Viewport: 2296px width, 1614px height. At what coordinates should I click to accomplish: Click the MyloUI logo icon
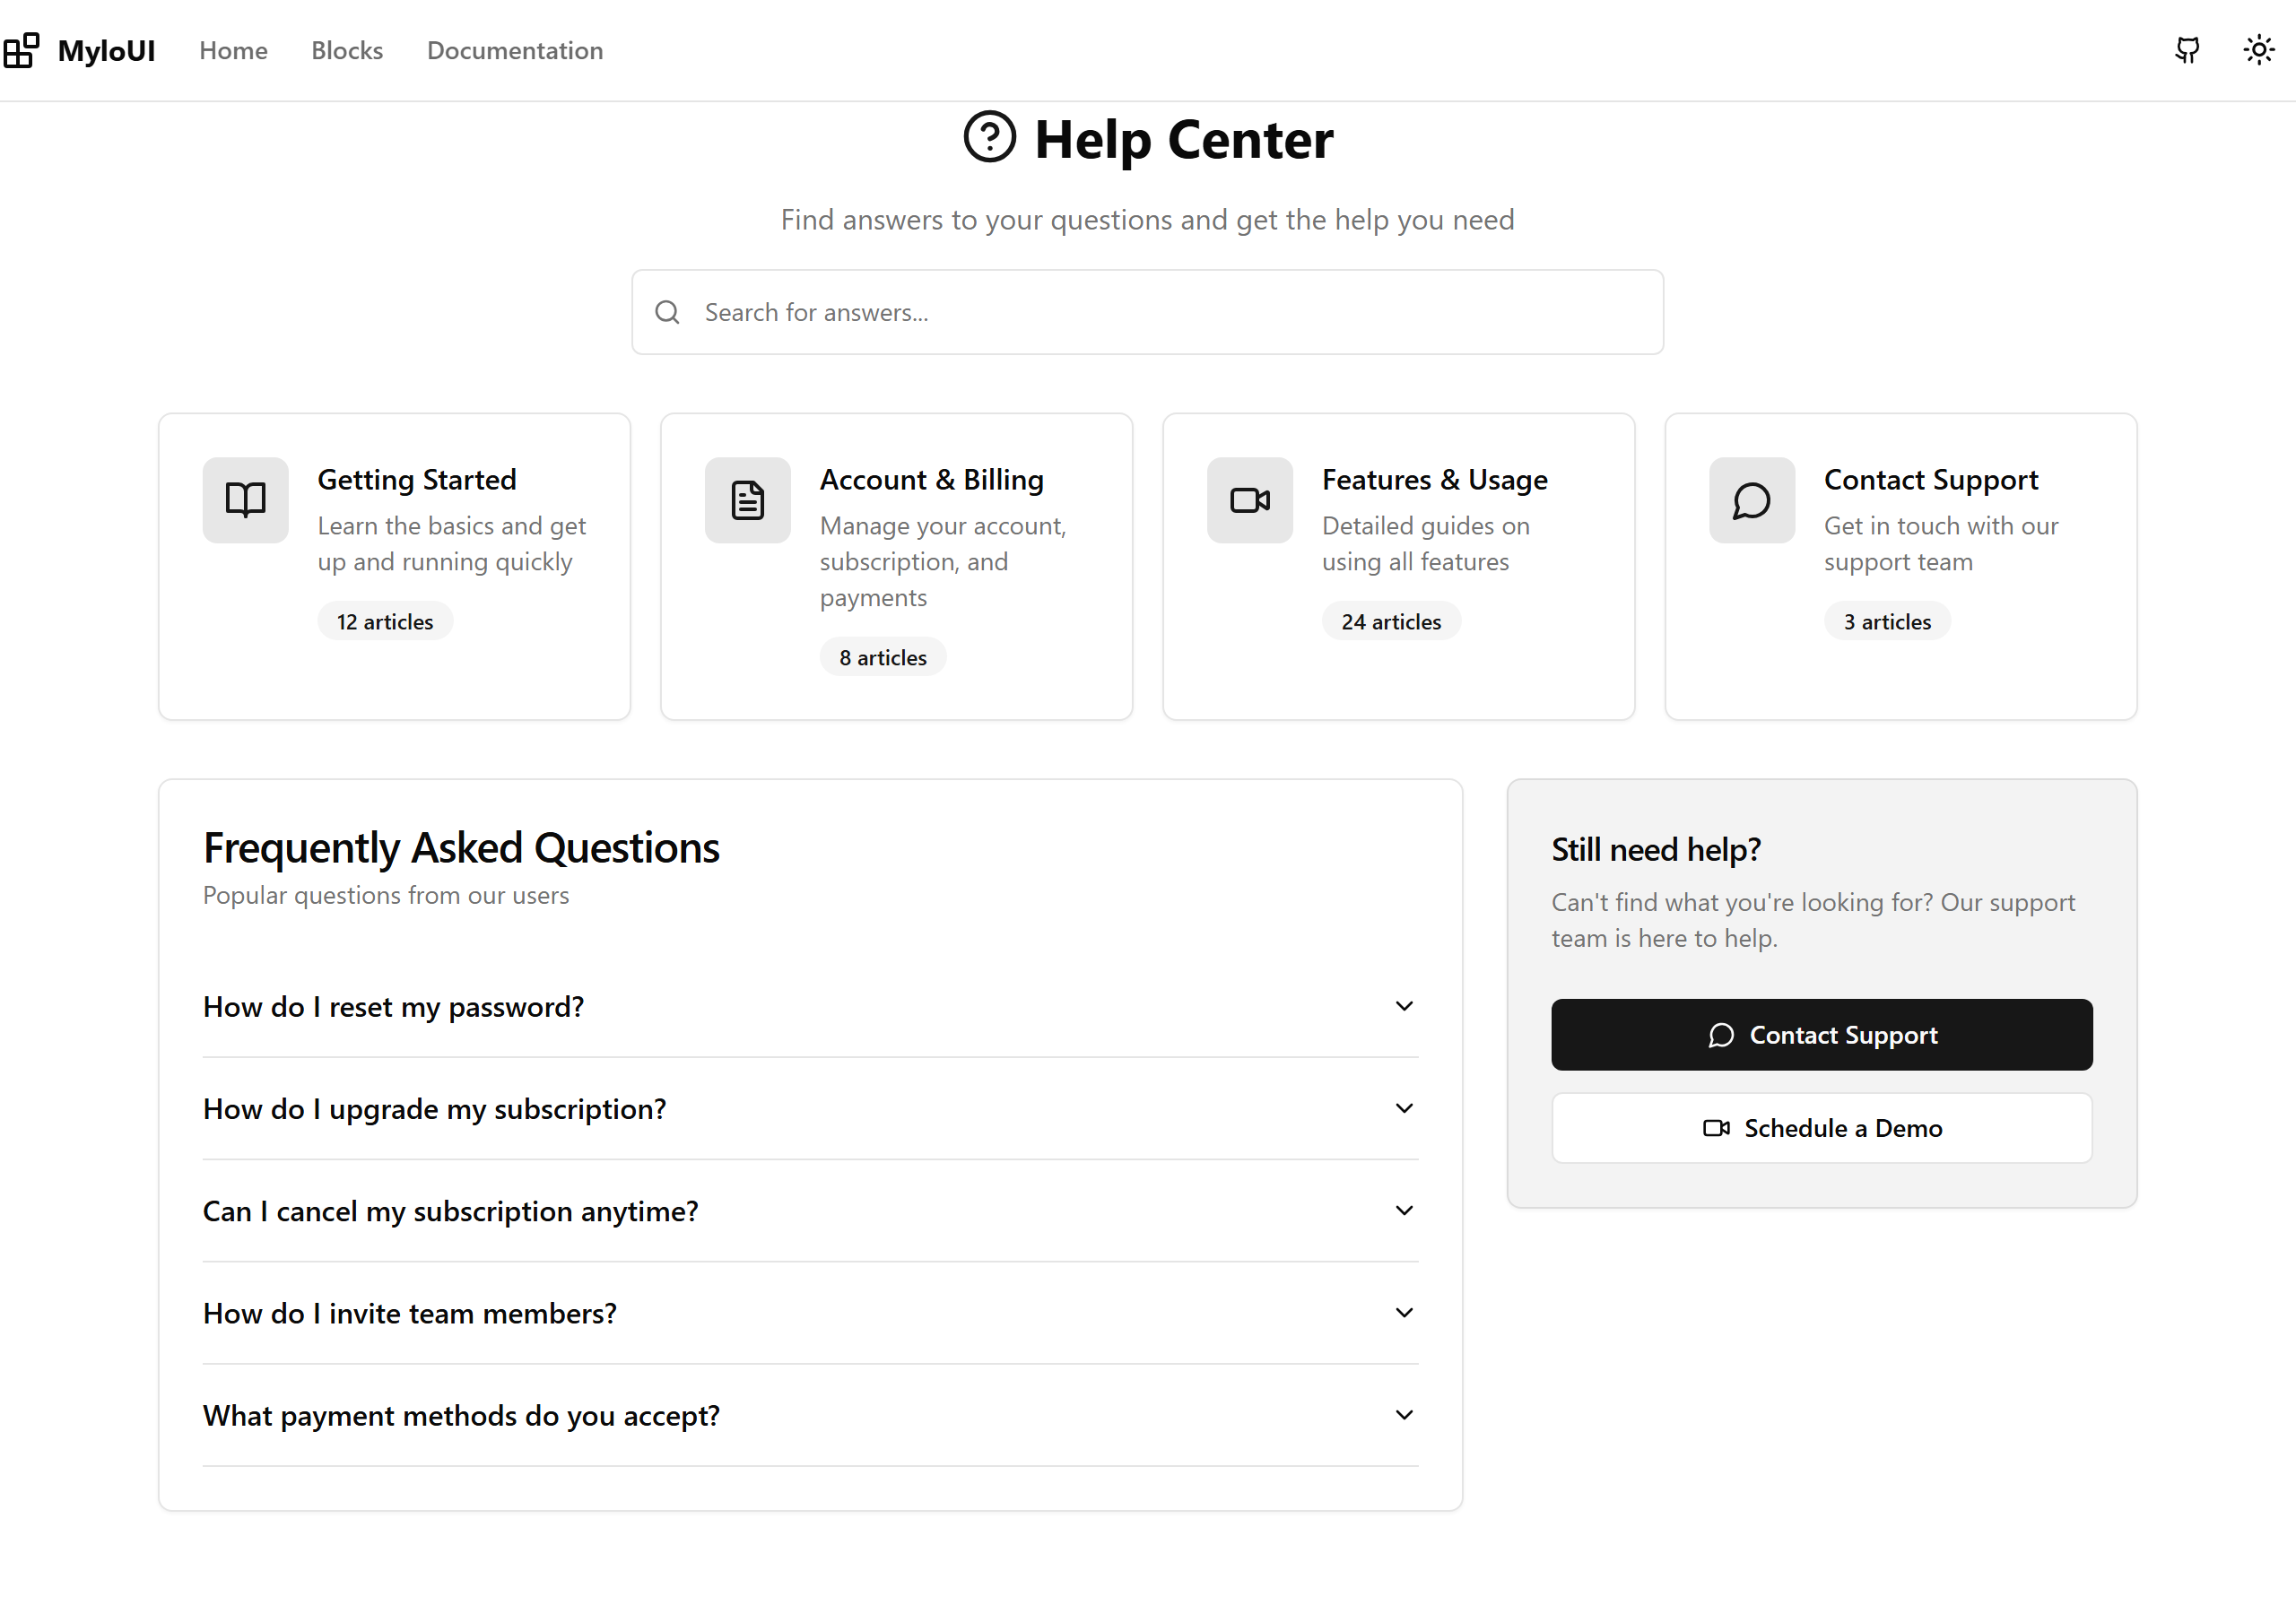click(21, 50)
